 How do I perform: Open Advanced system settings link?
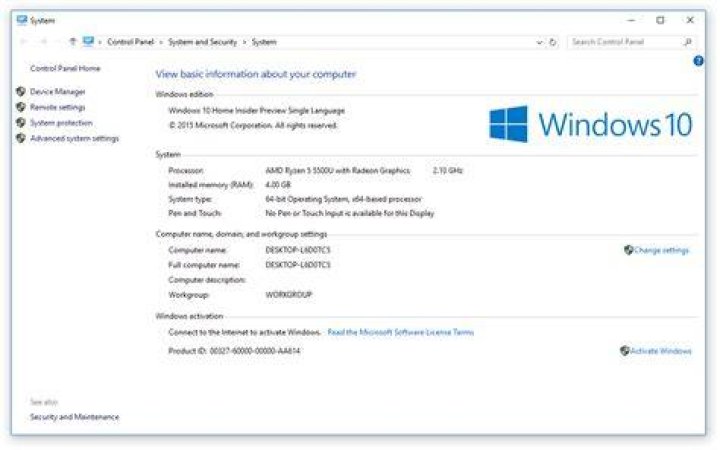pyautogui.click(x=74, y=139)
